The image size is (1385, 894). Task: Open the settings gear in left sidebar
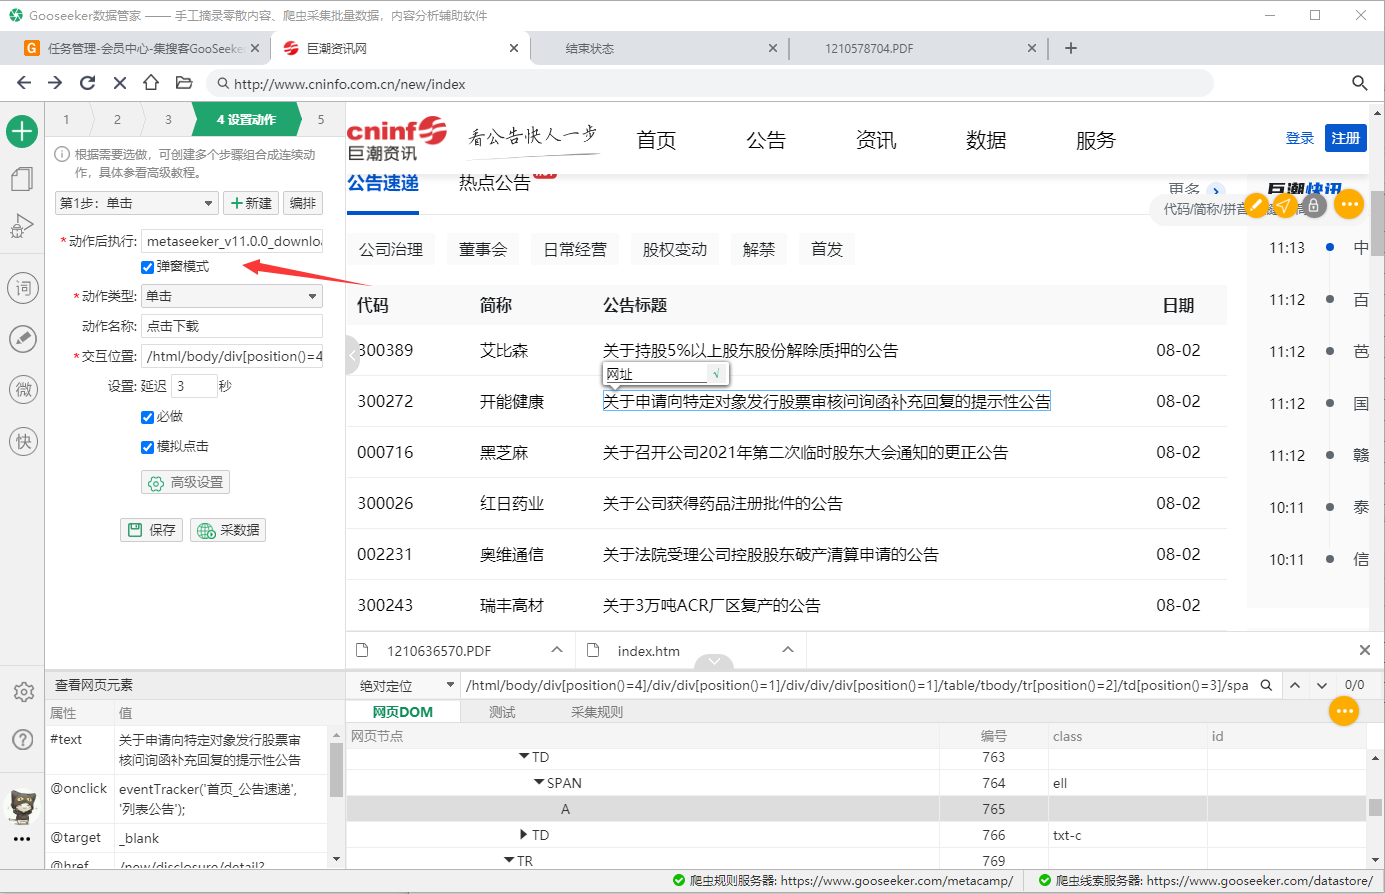pos(23,692)
